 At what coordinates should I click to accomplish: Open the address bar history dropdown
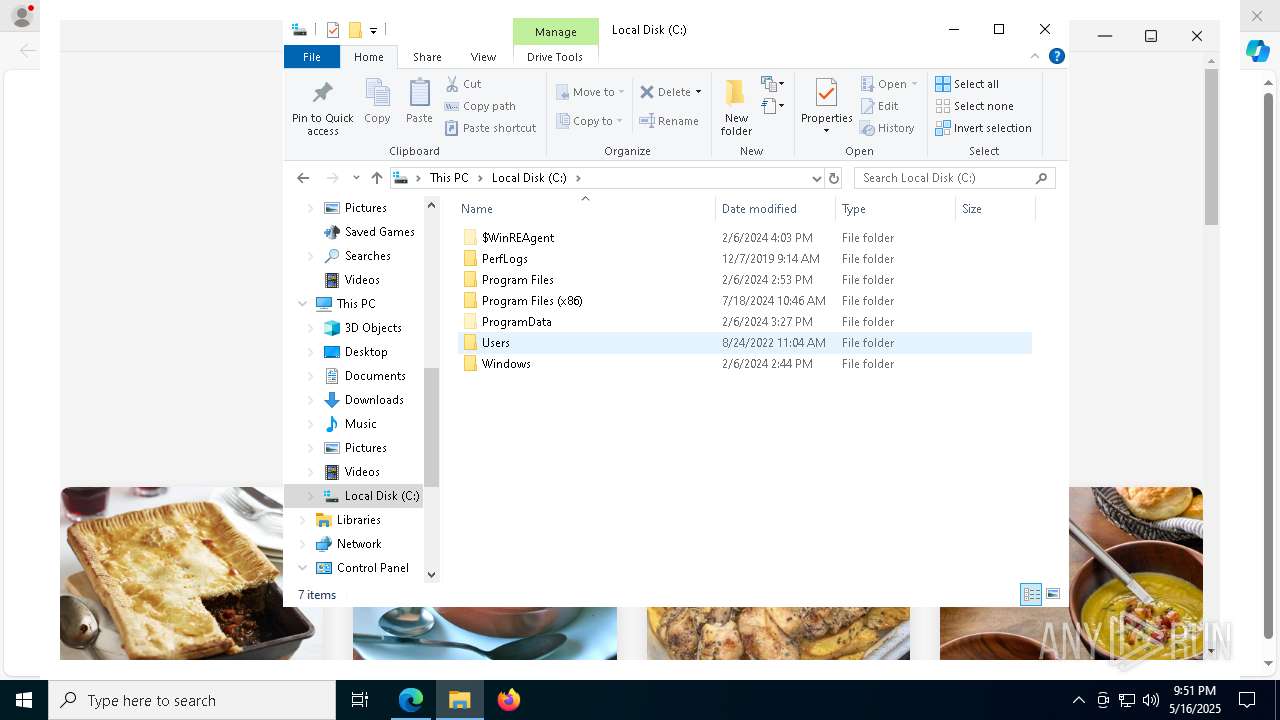click(x=816, y=178)
